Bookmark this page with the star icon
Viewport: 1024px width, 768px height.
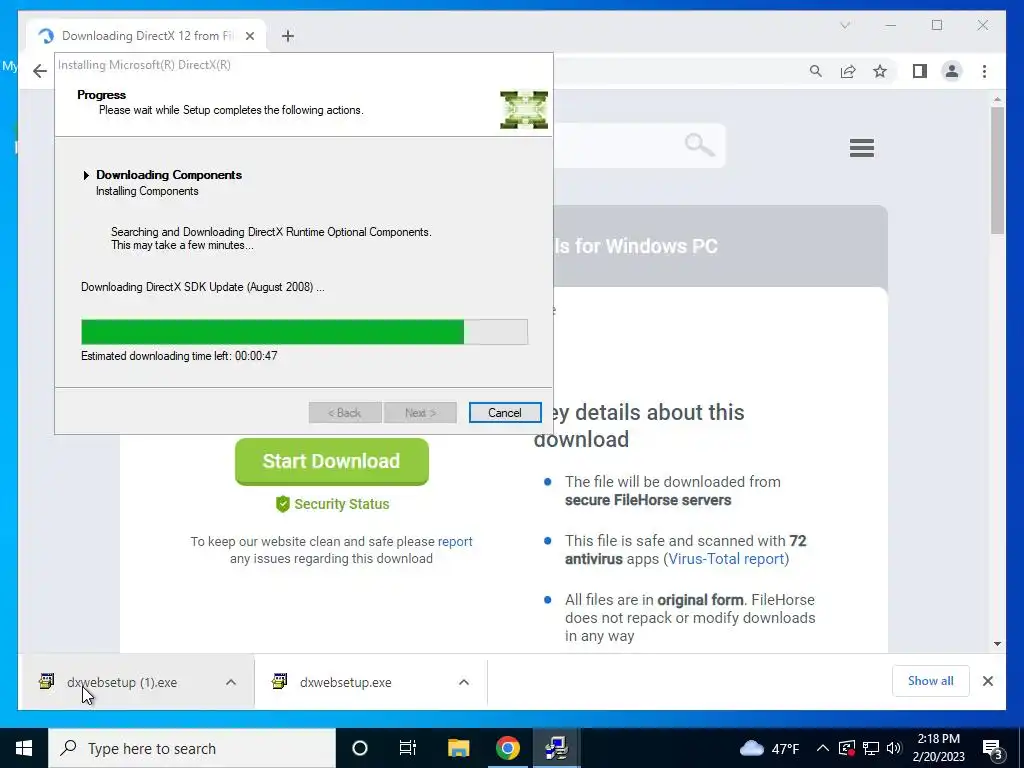[x=880, y=71]
